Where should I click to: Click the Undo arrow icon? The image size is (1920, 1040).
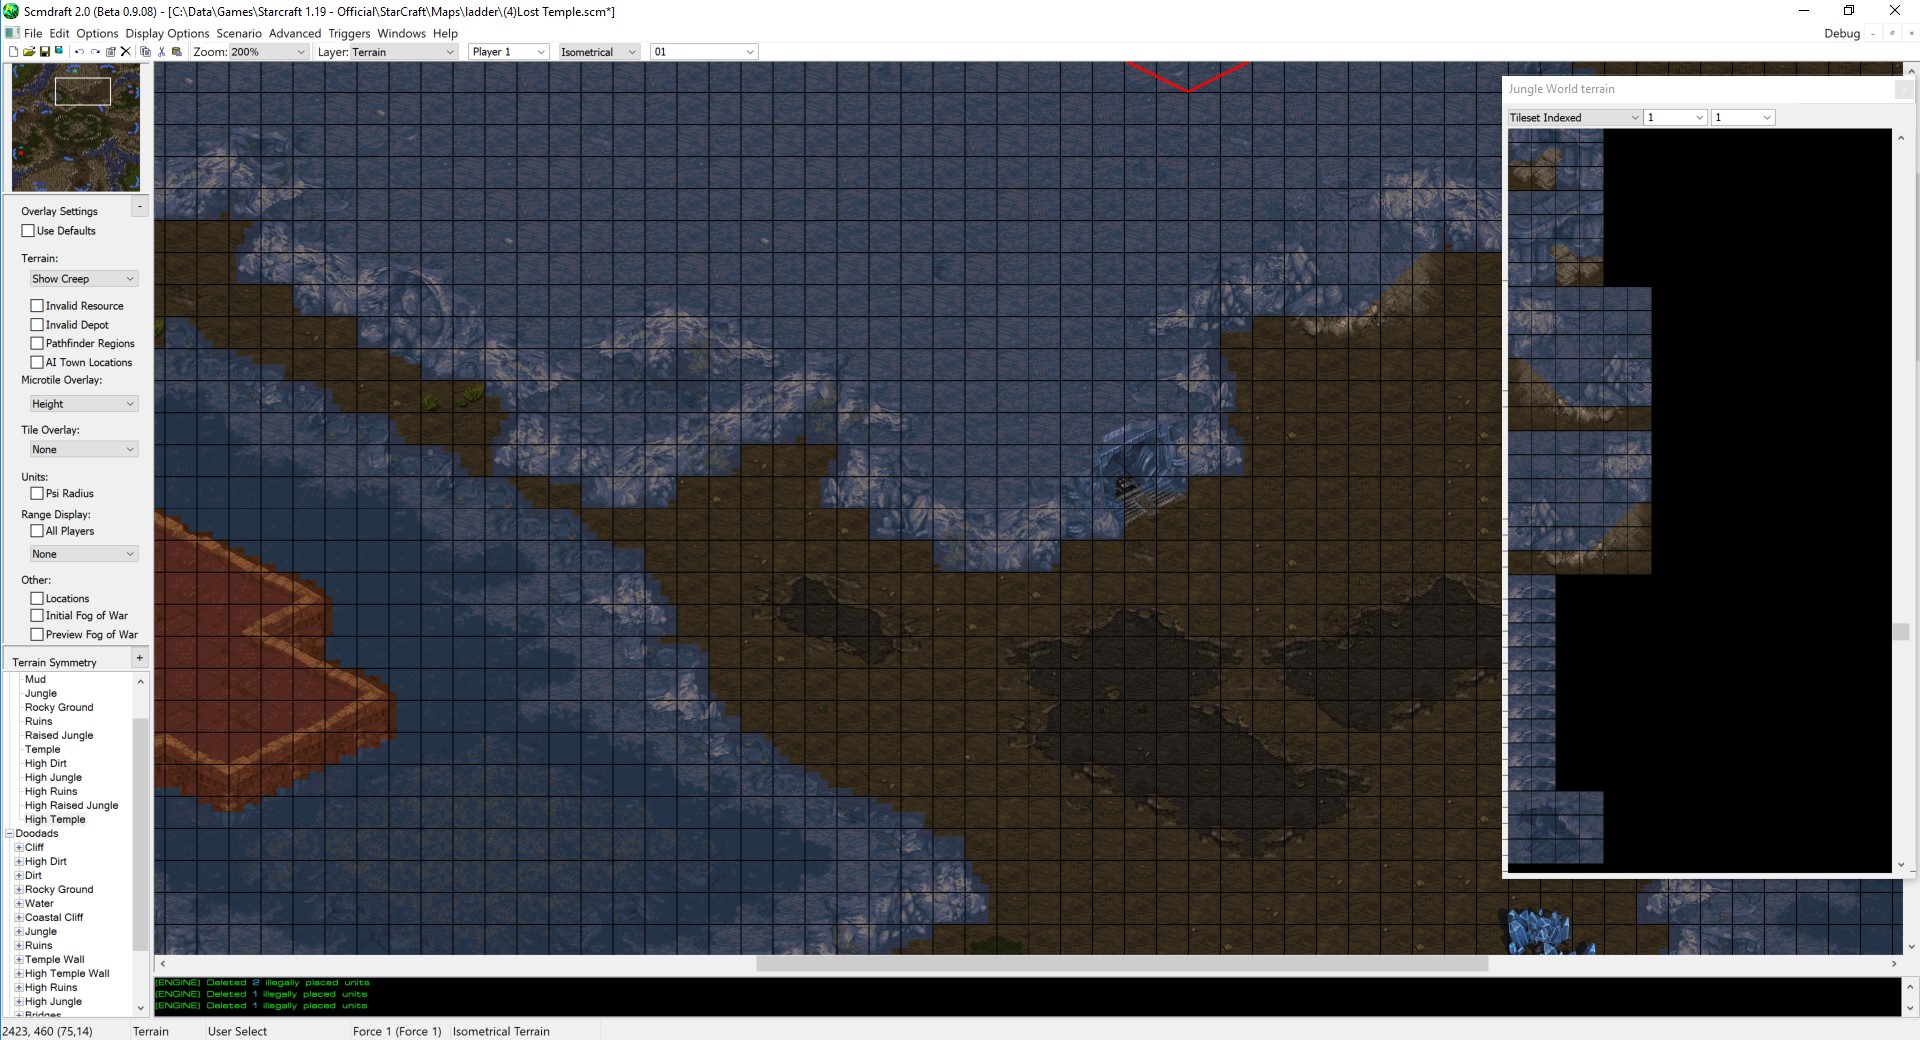79,52
